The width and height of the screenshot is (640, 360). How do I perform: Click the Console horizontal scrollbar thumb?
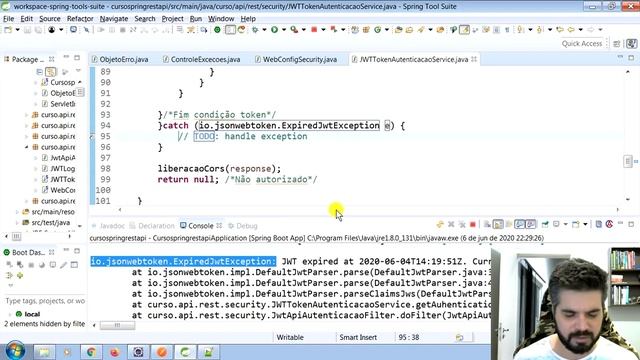117,325
